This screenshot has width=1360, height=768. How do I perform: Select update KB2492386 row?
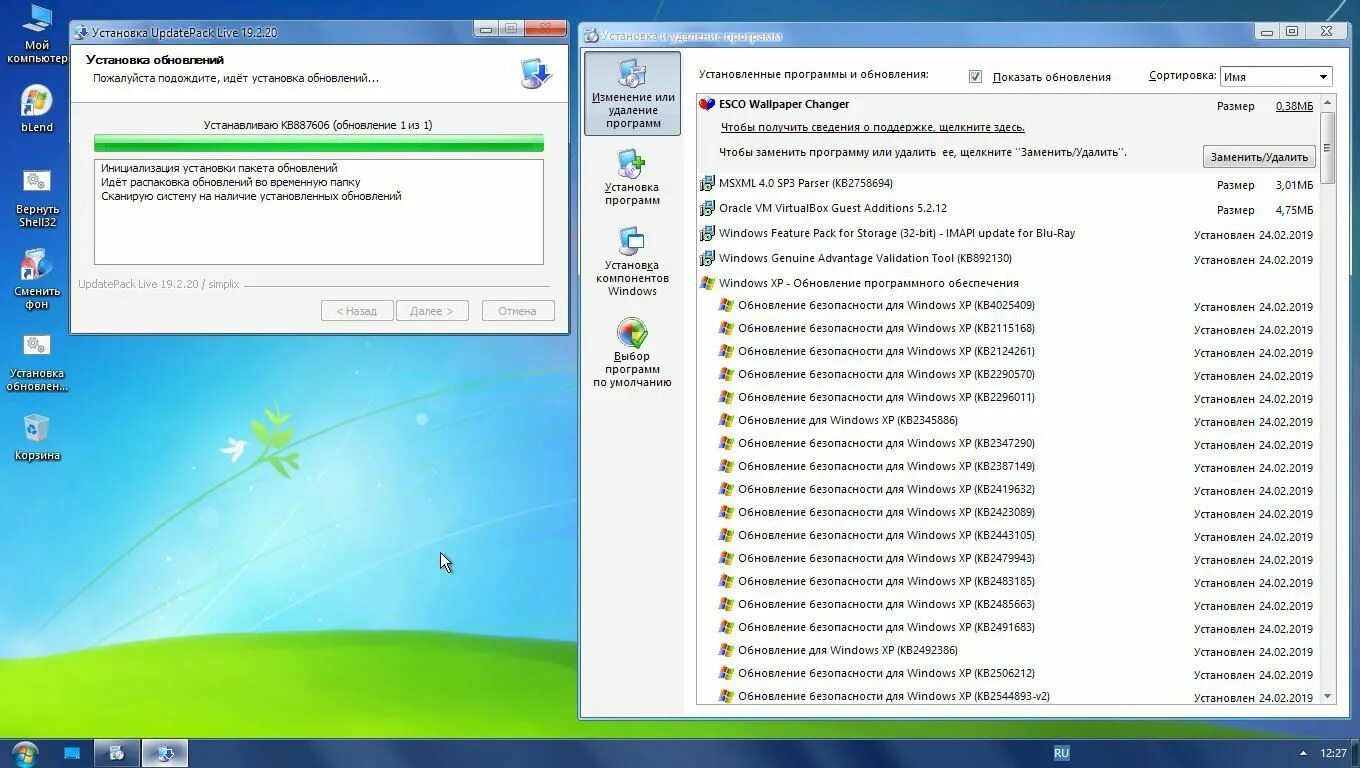[x=1008, y=650]
